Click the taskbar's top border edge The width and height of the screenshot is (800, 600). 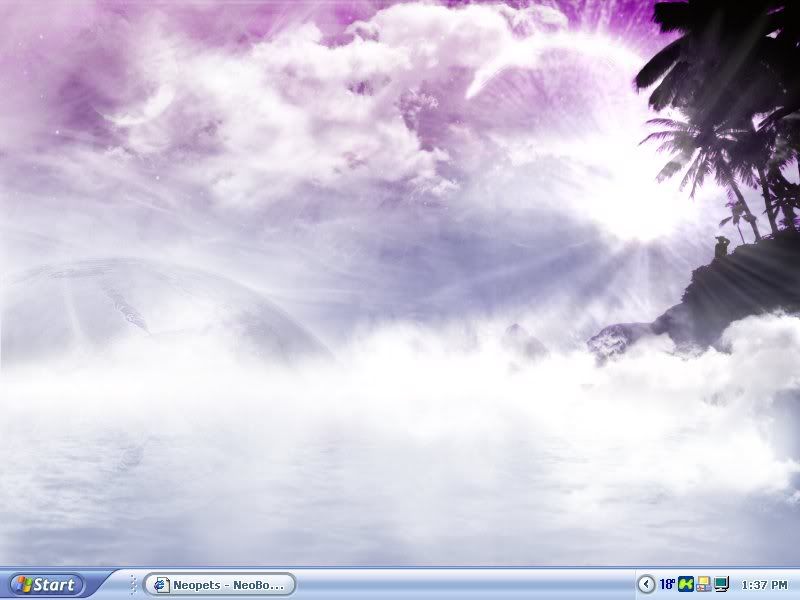click(400, 569)
